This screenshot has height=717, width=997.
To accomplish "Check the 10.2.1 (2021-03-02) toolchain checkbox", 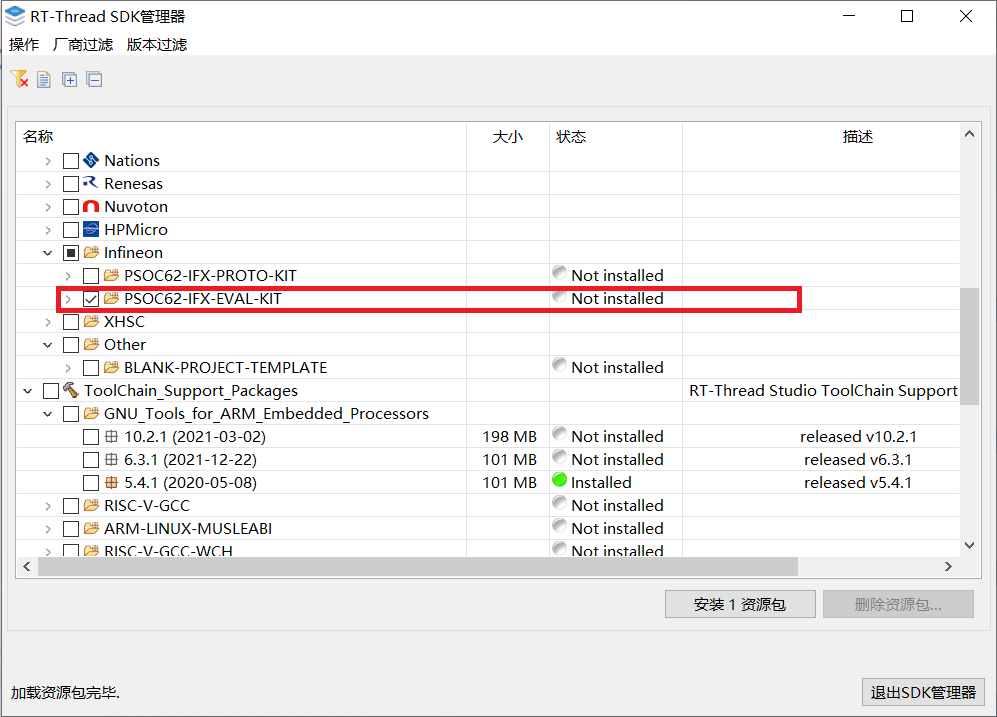I will (91, 437).
